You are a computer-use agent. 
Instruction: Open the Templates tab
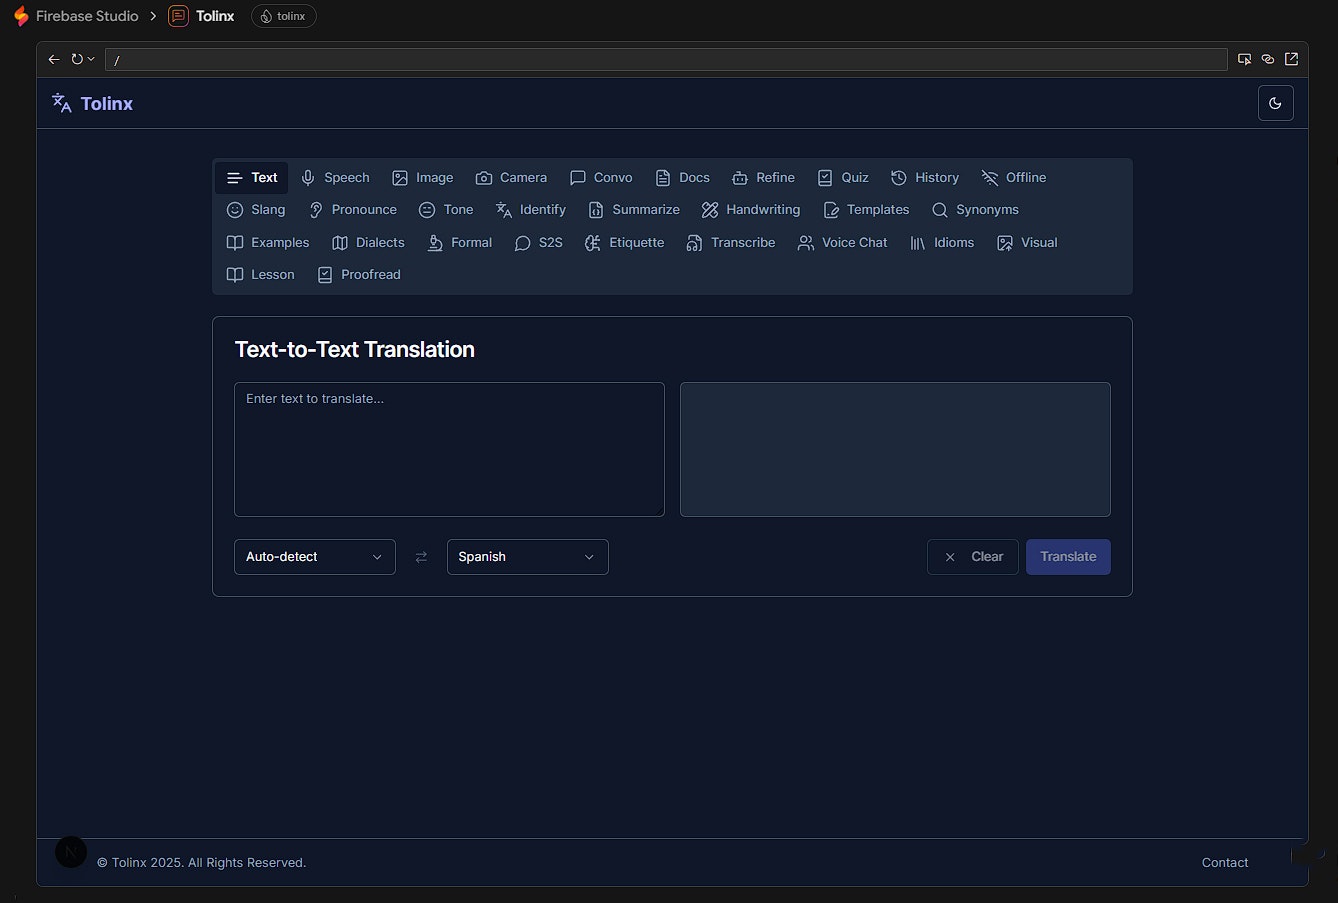[x=866, y=210]
